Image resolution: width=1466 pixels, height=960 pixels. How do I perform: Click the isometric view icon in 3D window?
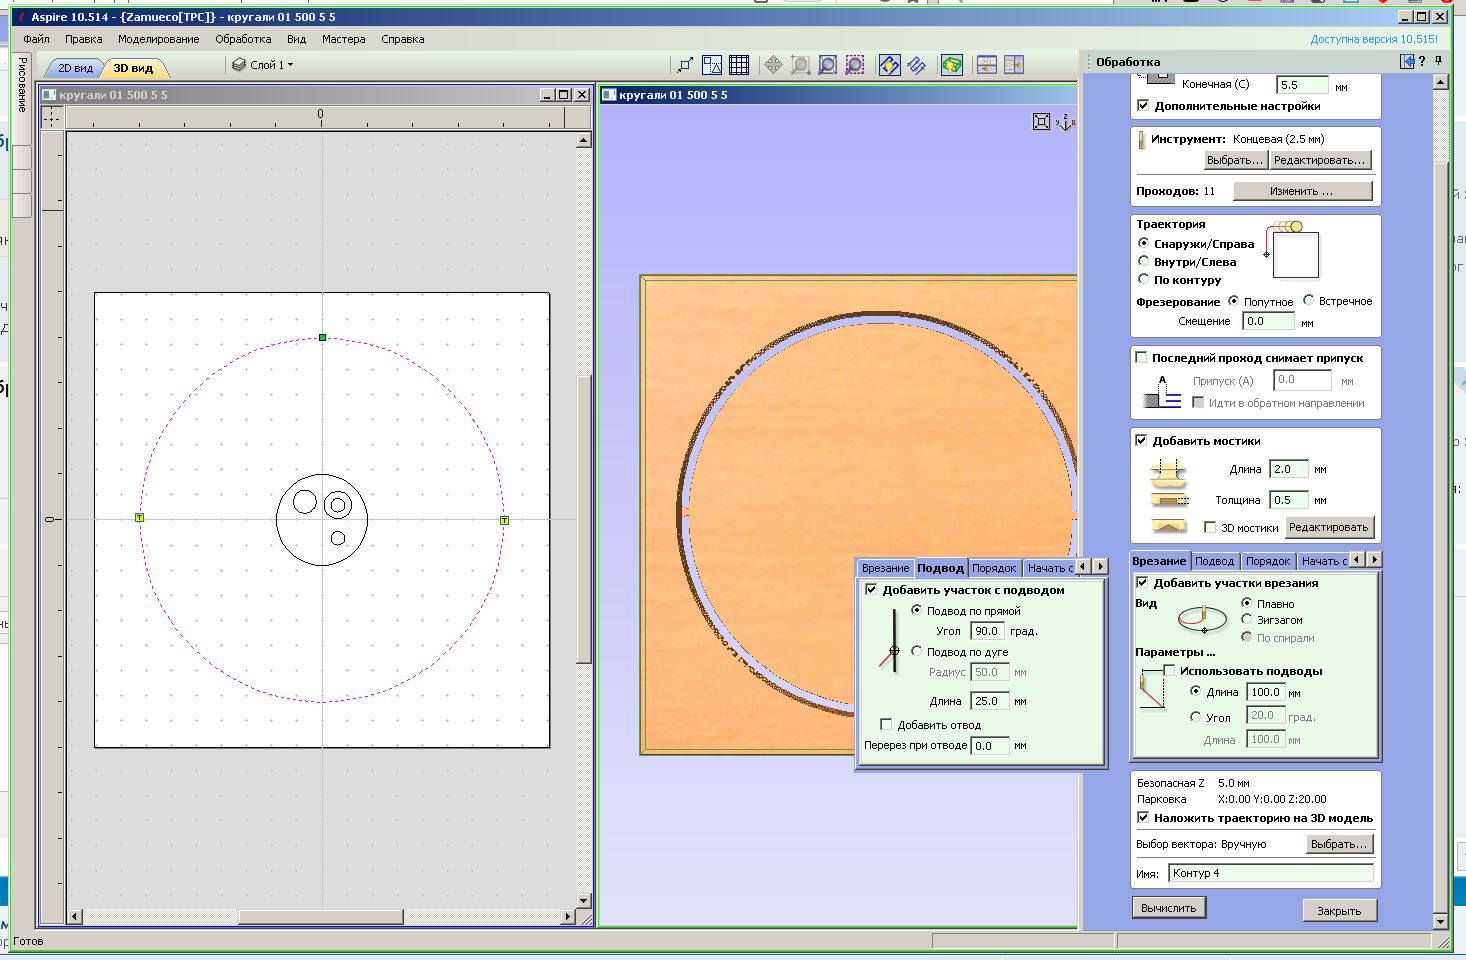point(1065,122)
